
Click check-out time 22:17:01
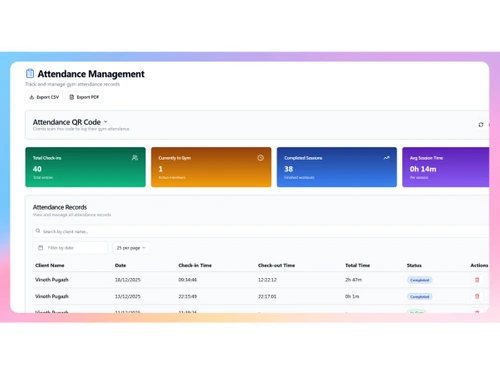(267, 296)
